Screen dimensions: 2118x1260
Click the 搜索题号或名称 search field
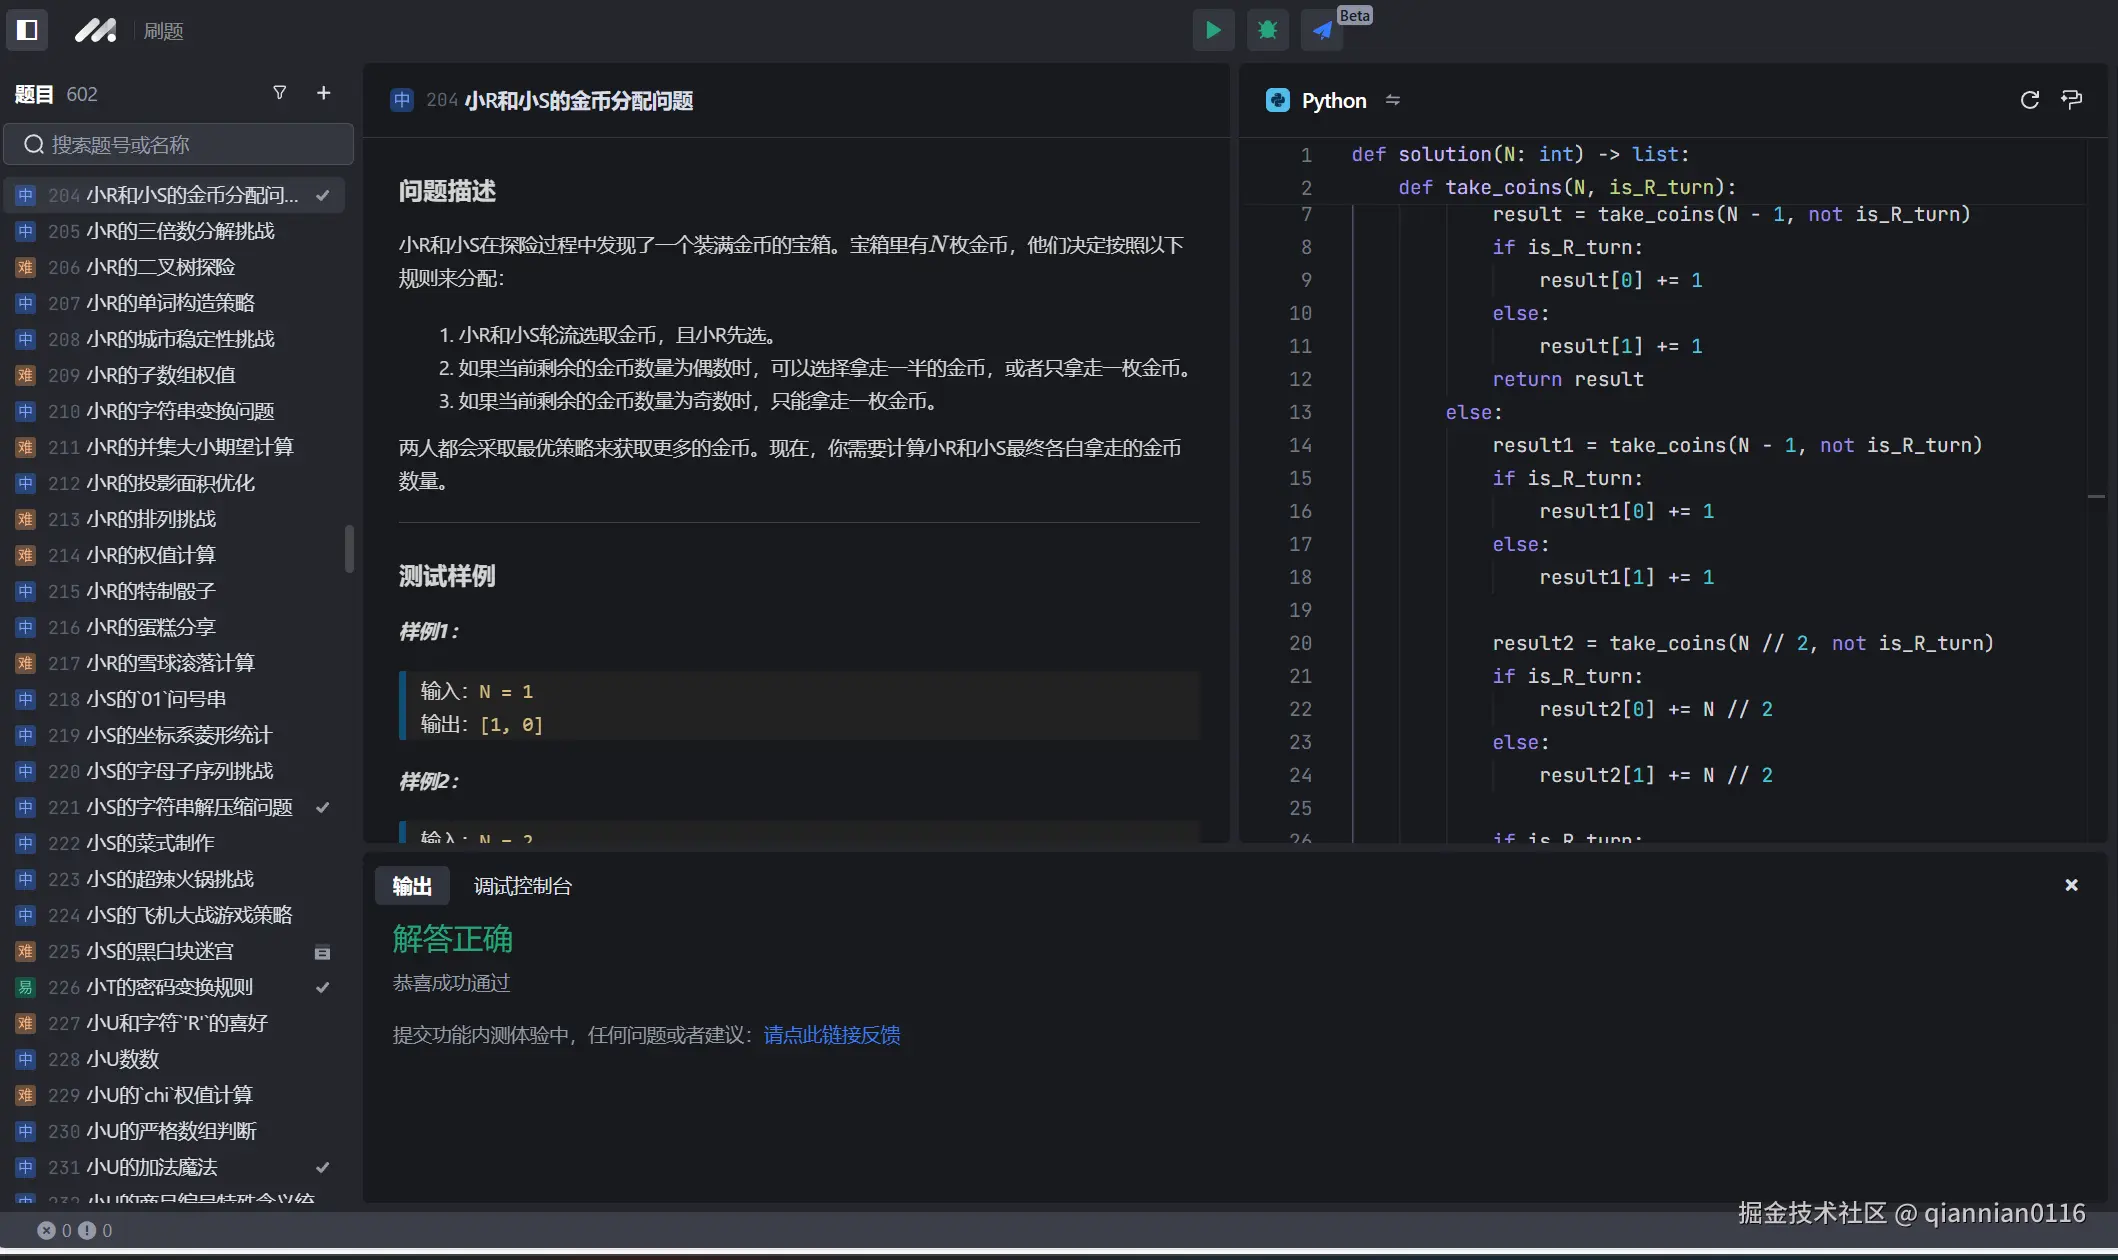pyautogui.click(x=180, y=143)
